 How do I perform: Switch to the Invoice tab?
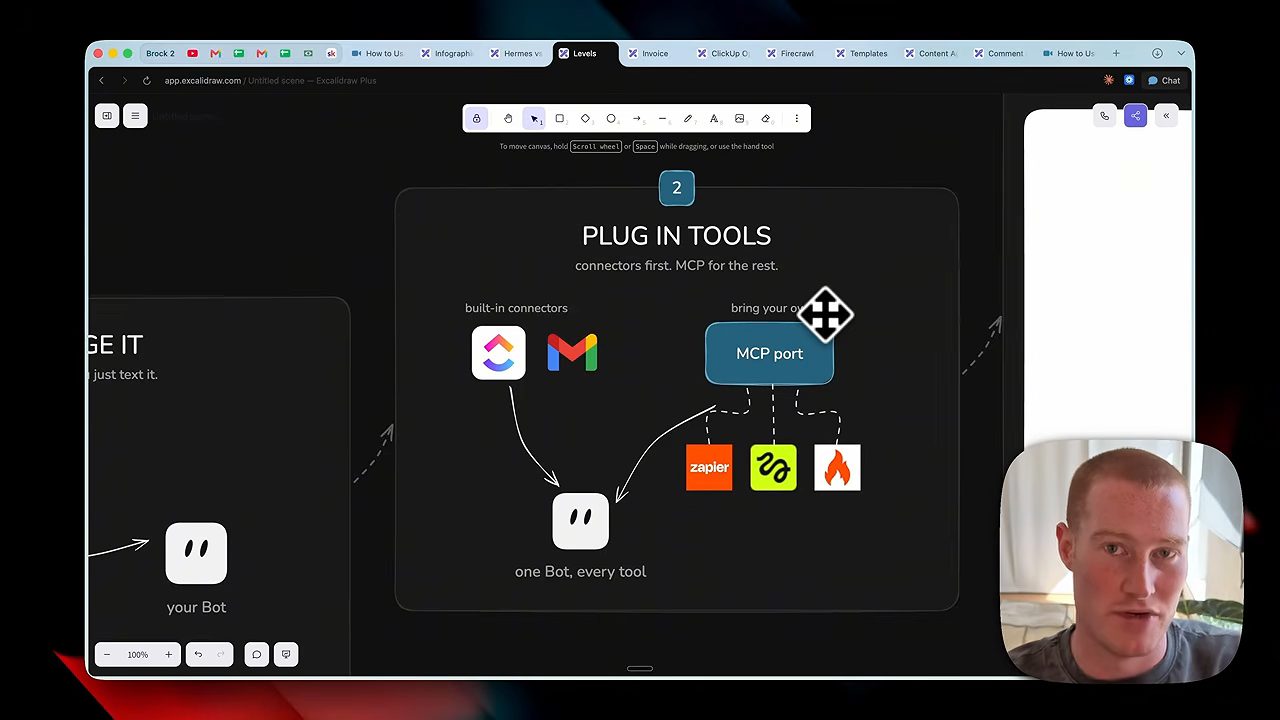click(x=649, y=53)
